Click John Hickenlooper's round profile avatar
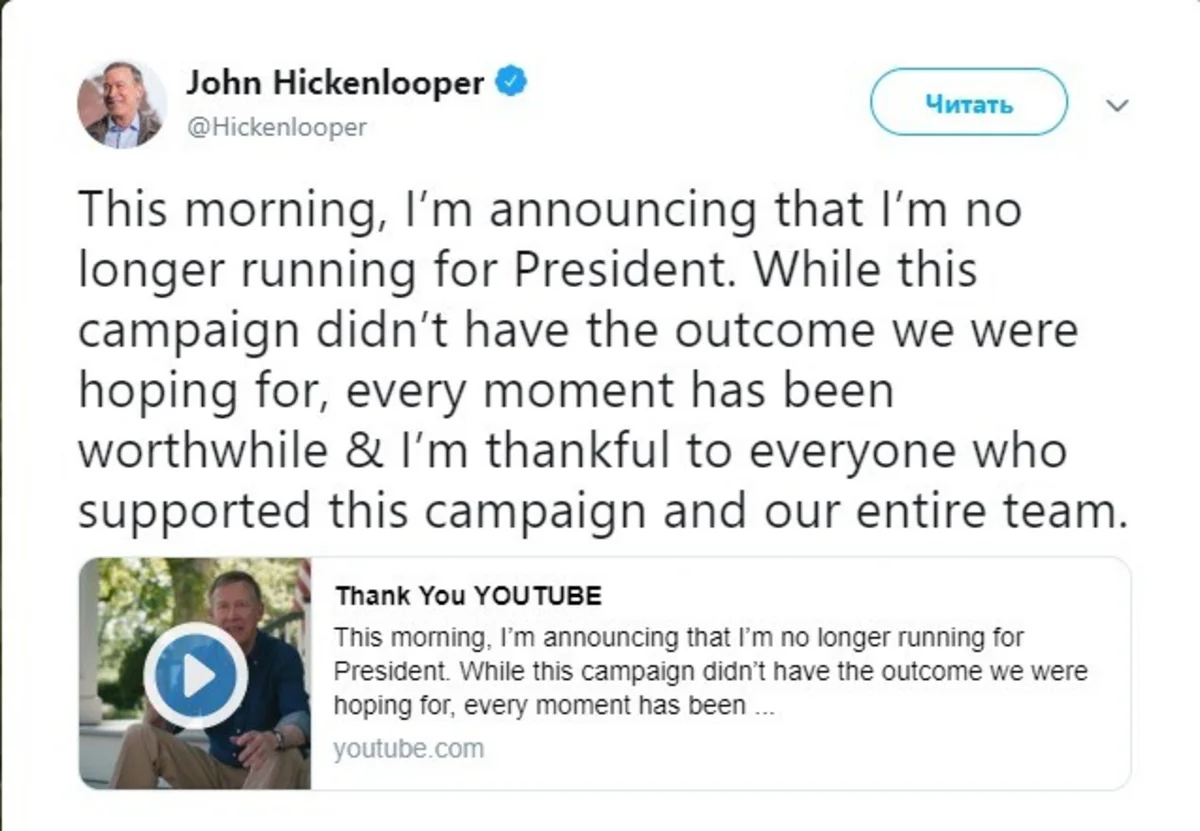The height and width of the screenshot is (831, 1200). tap(122, 104)
